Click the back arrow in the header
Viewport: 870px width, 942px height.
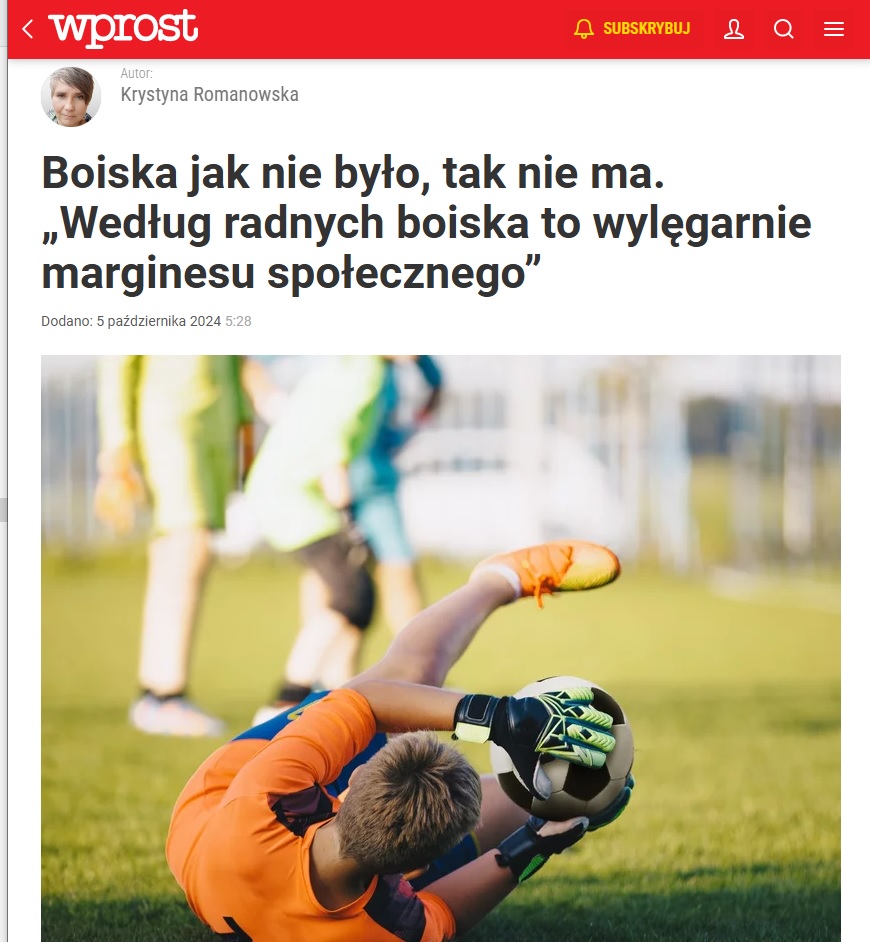click(27, 29)
